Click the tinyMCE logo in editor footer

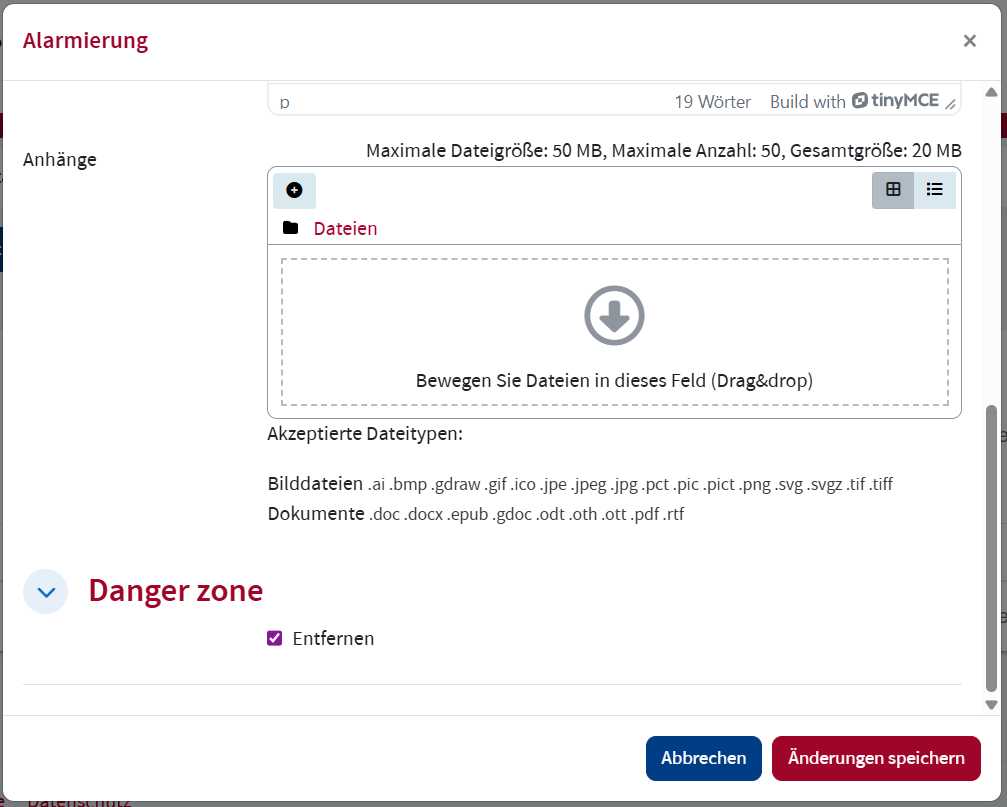(896, 102)
